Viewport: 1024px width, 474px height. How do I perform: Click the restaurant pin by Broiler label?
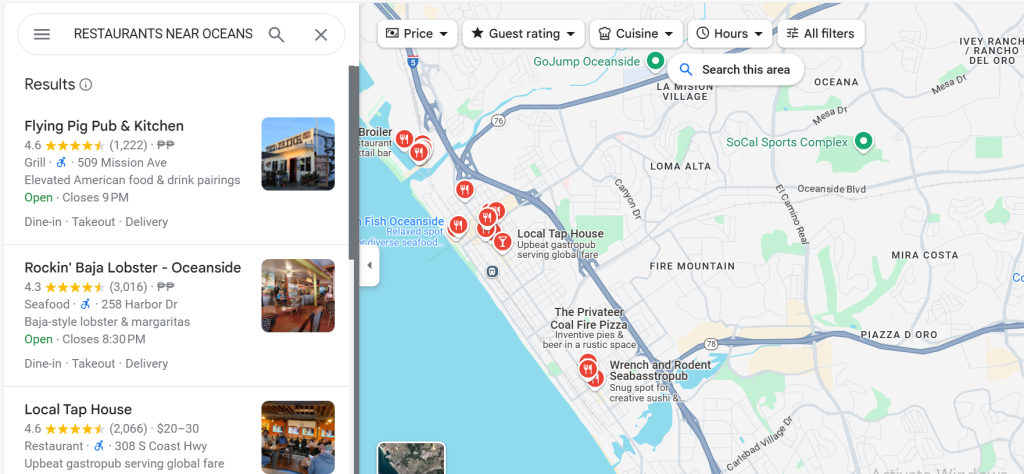404,138
